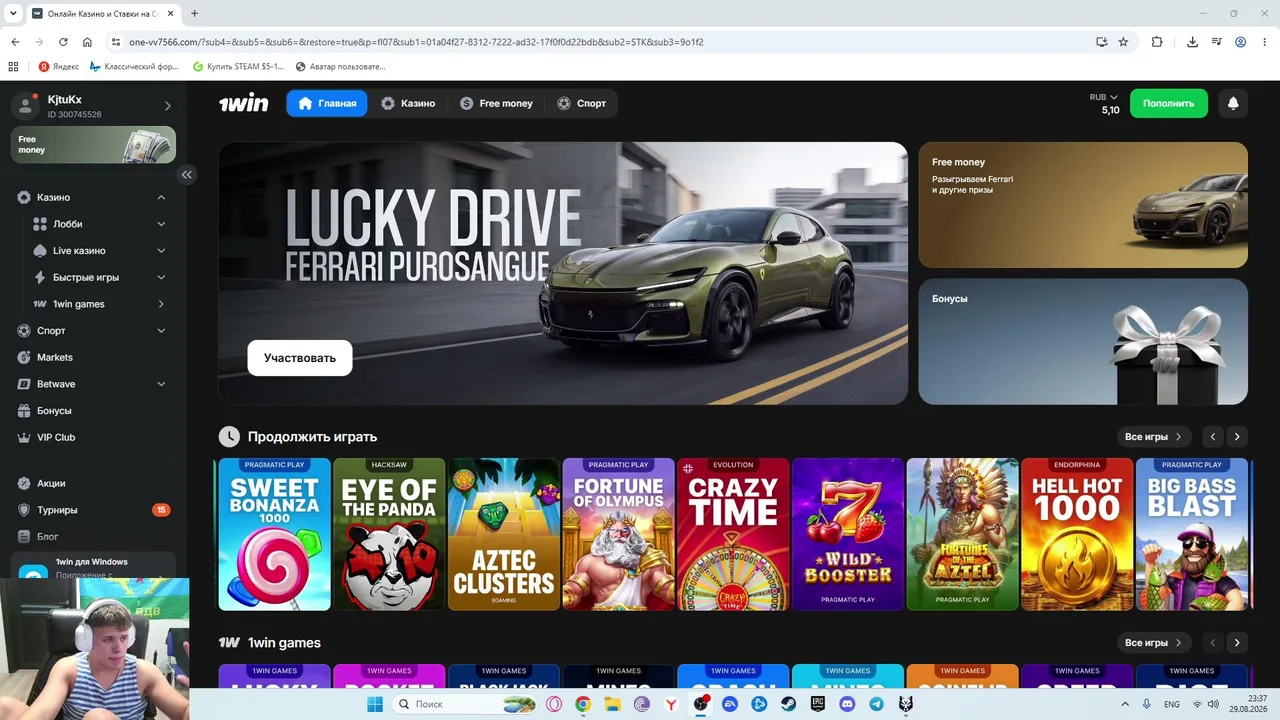Open the Sweet Bonanza 1000 game thumbnail
The width and height of the screenshot is (1280, 720).
pyautogui.click(x=274, y=534)
